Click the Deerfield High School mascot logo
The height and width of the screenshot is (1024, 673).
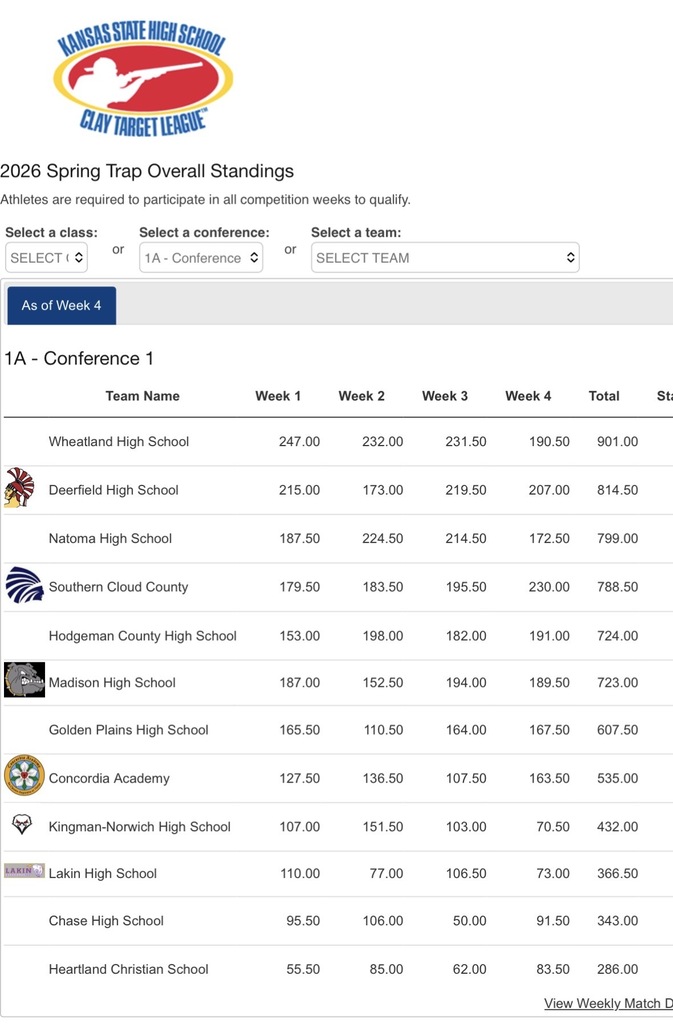coord(19,488)
